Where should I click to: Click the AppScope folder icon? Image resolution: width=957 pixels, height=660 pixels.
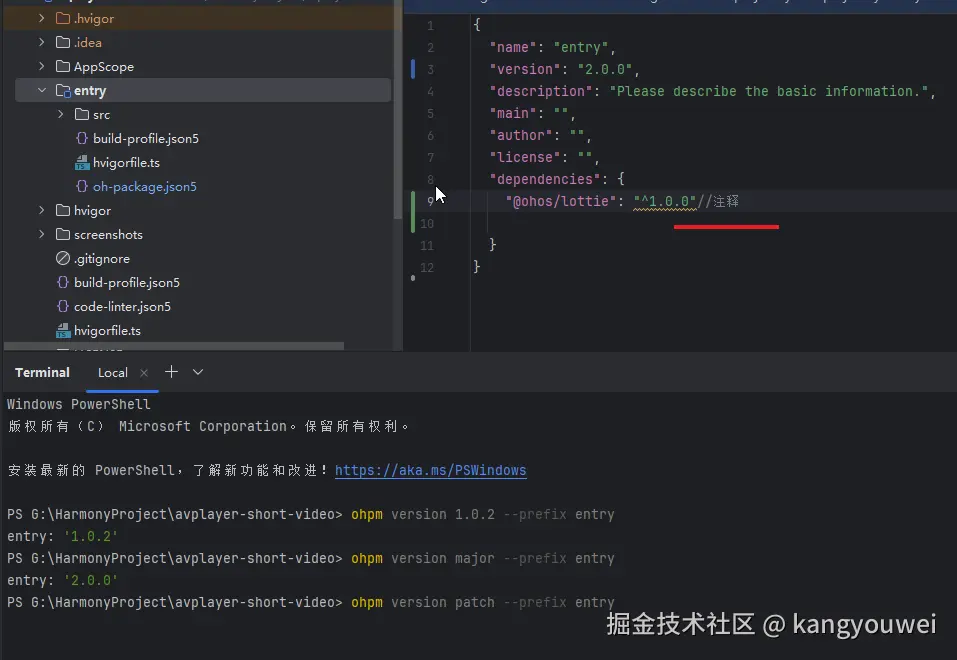pos(63,66)
